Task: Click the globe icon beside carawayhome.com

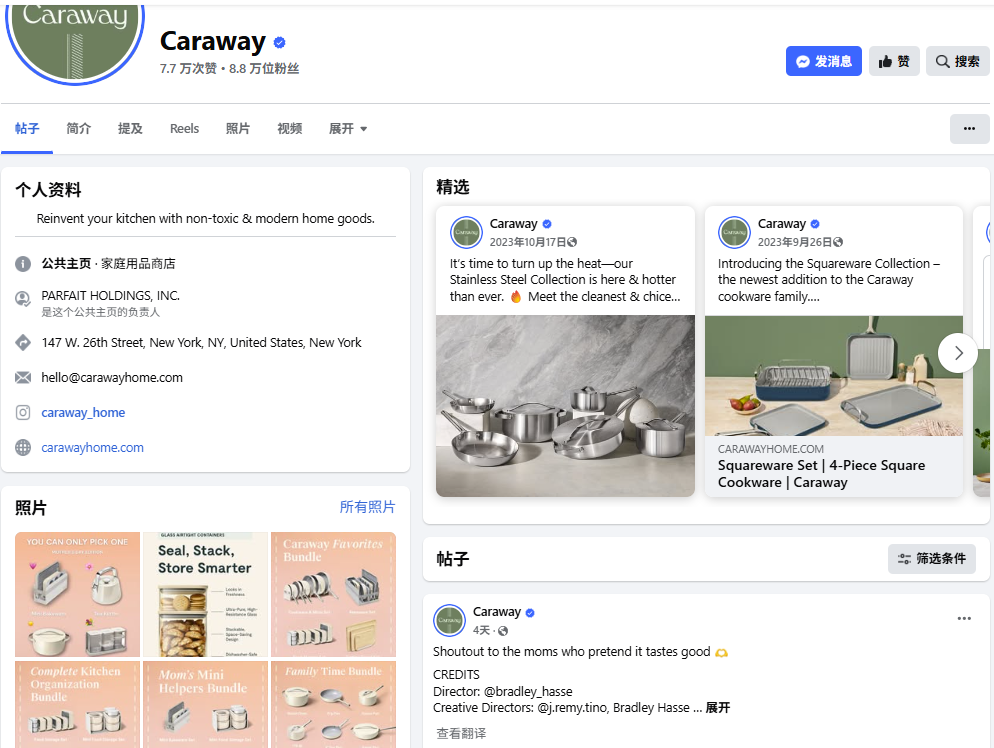Action: [23, 448]
